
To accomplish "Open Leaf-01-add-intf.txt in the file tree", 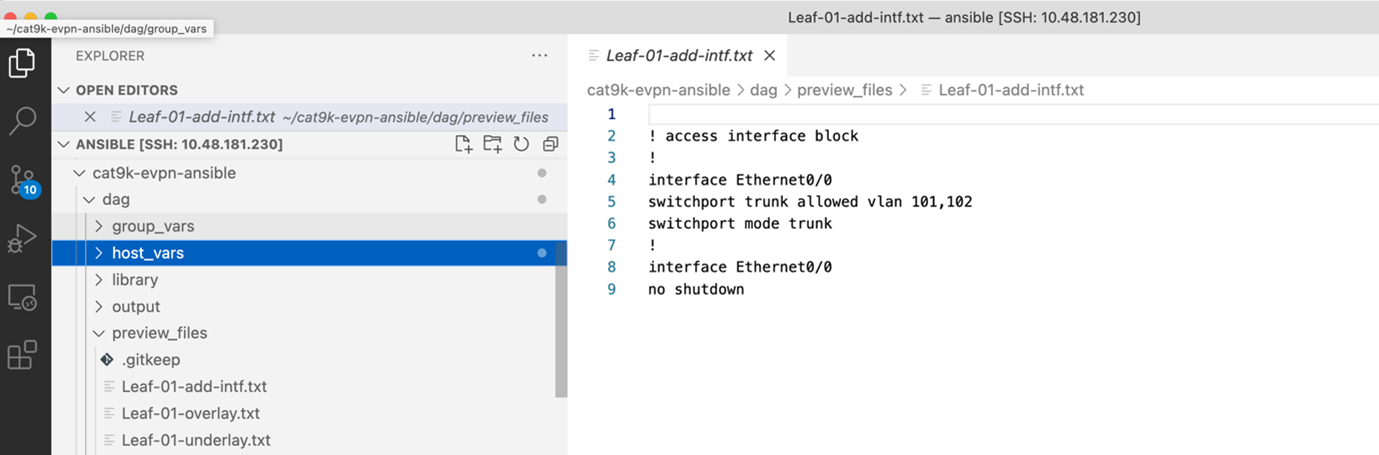I will [x=194, y=386].
